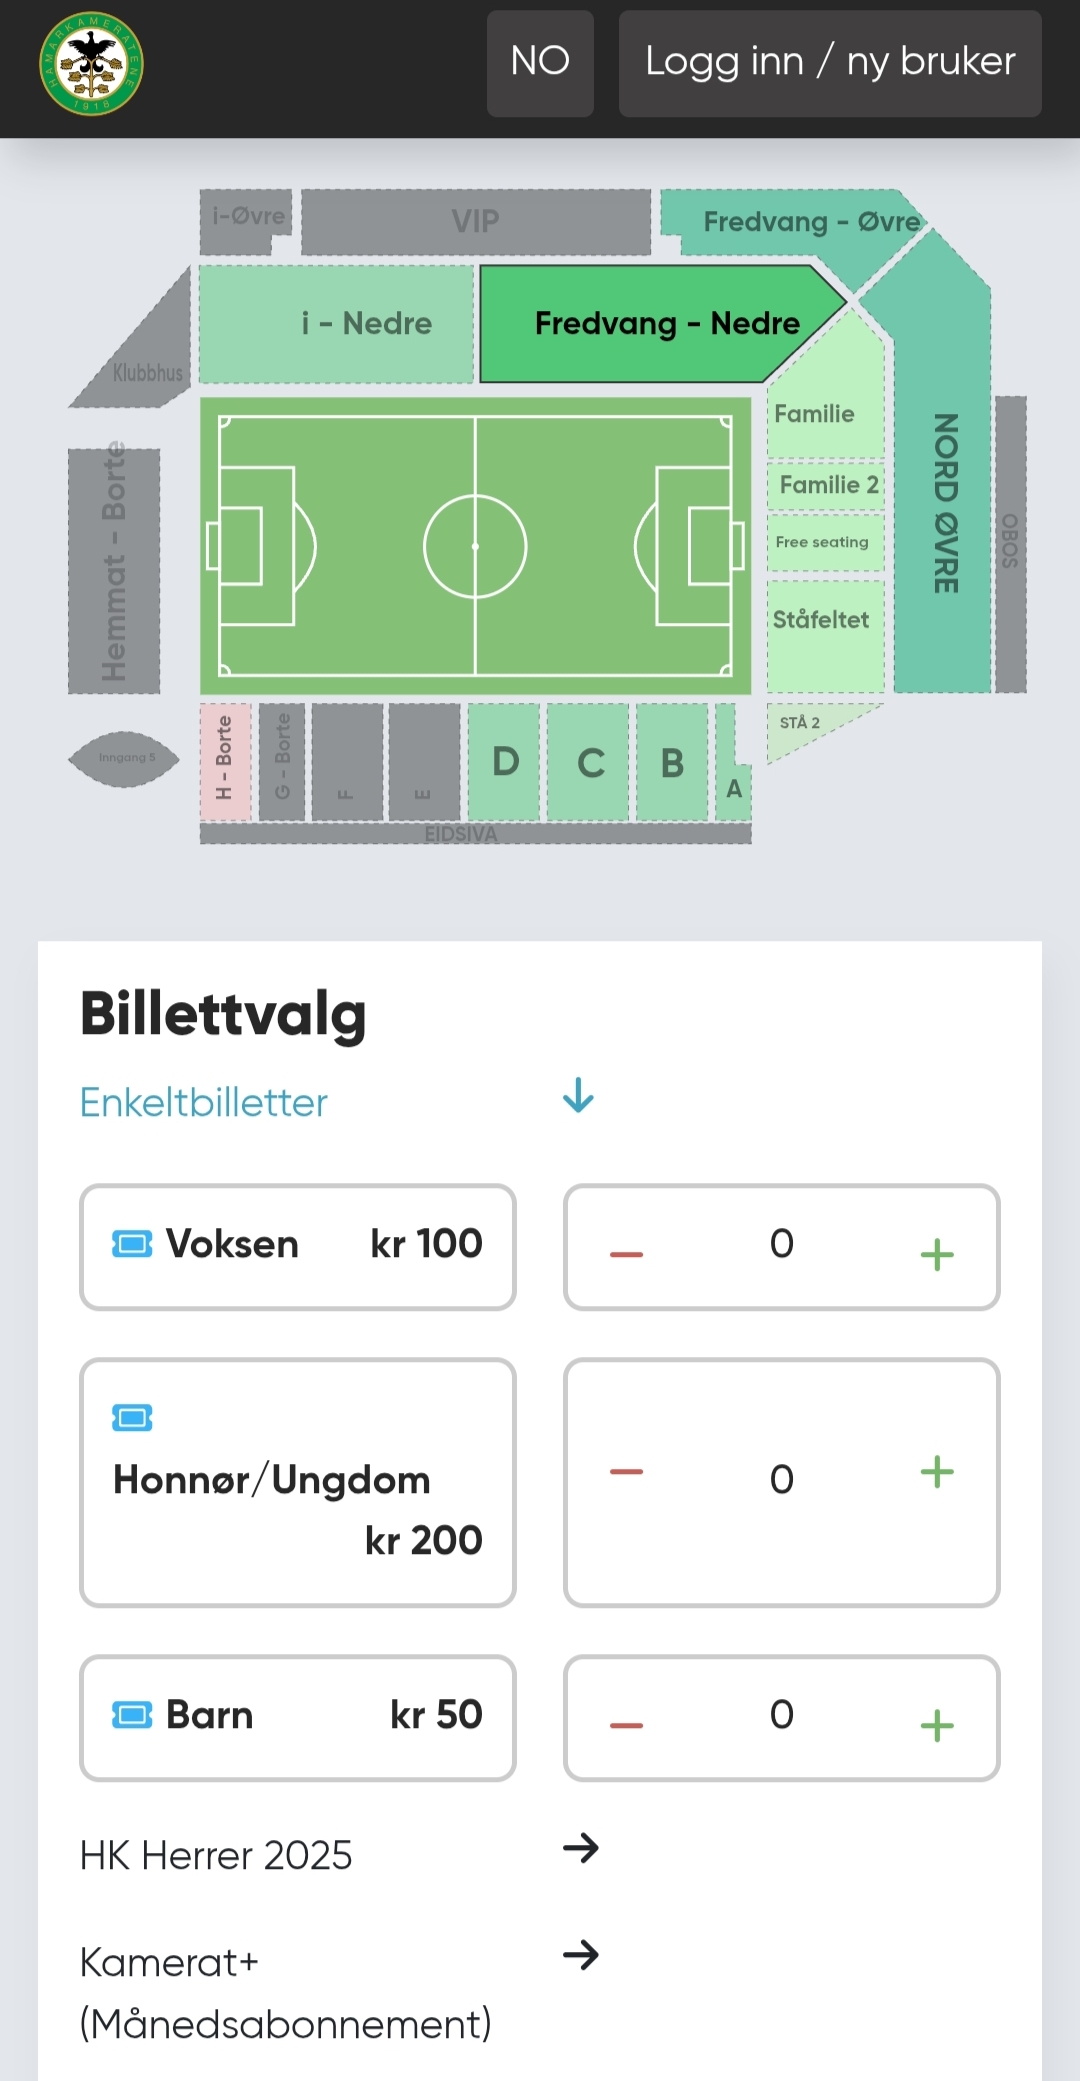Collapse the Enkeltbilletter section arrow
1080x2081 pixels.
[578, 1096]
